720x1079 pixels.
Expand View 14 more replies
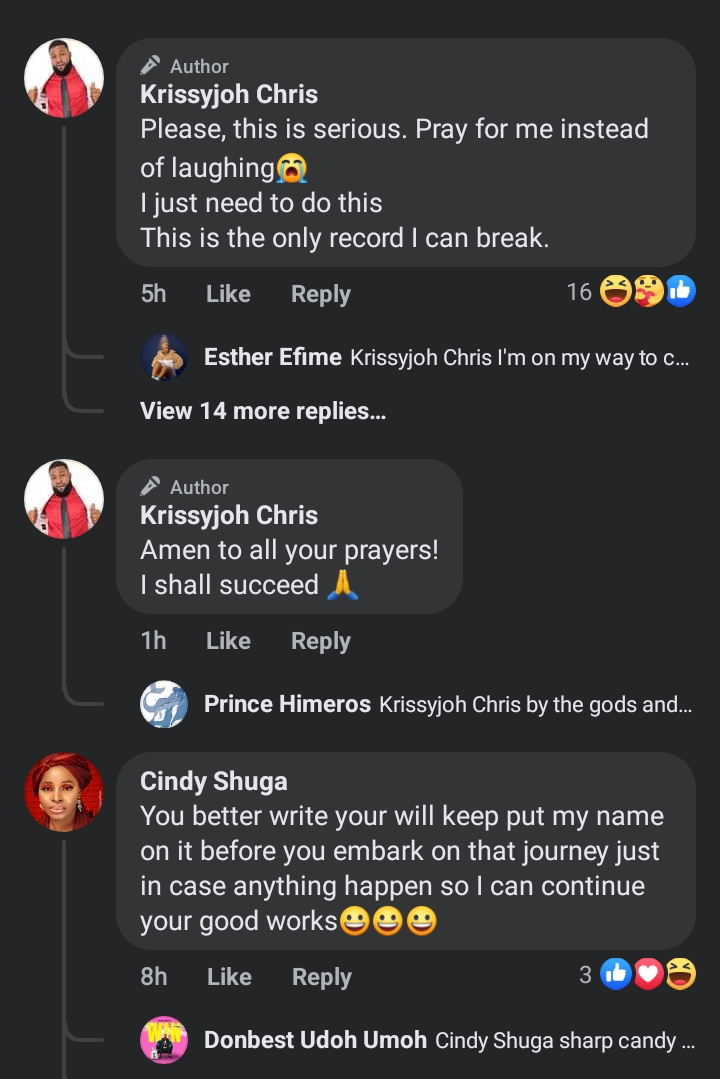[x=263, y=411]
